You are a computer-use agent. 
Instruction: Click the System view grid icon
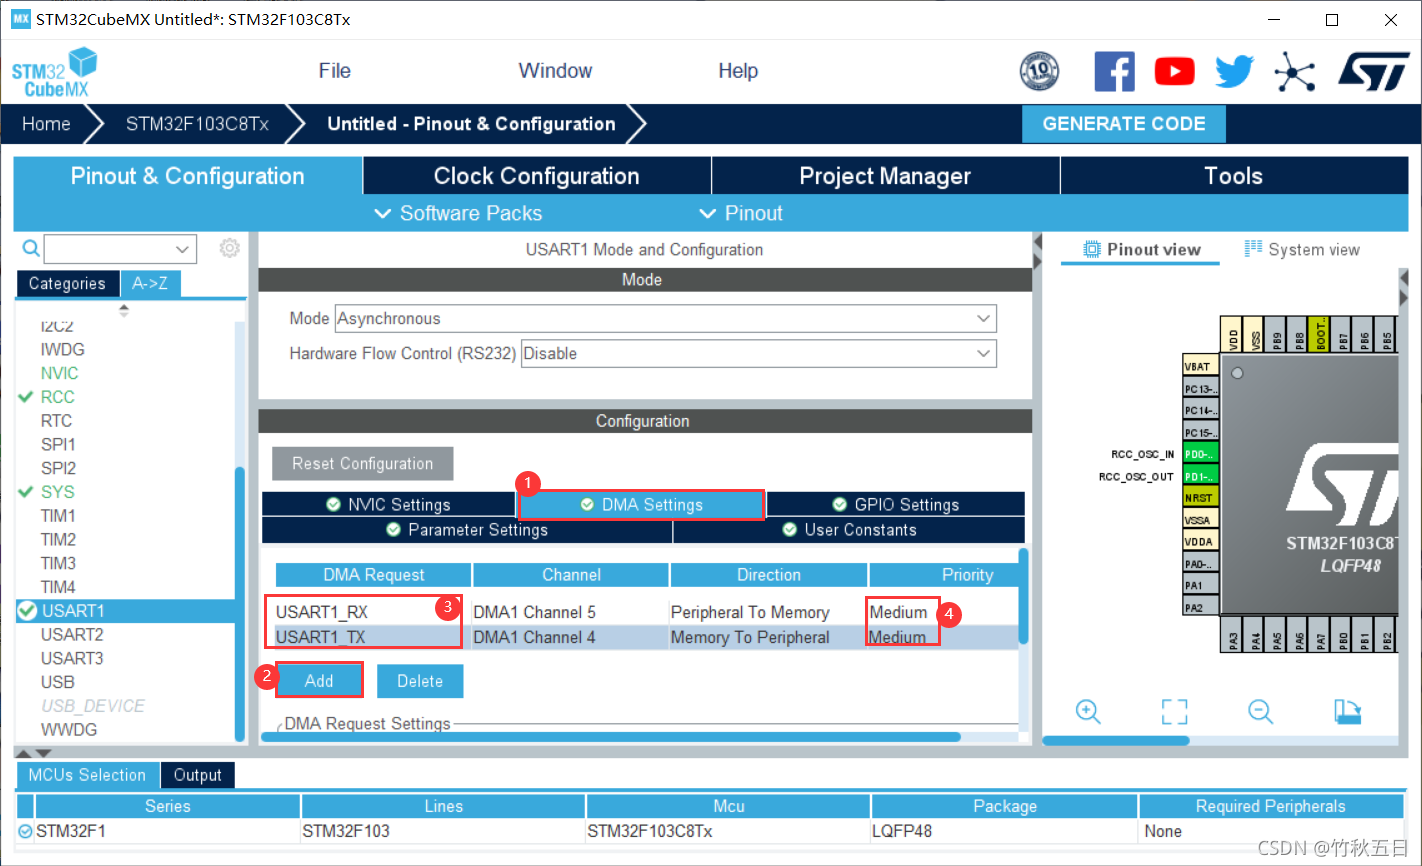tap(1253, 248)
